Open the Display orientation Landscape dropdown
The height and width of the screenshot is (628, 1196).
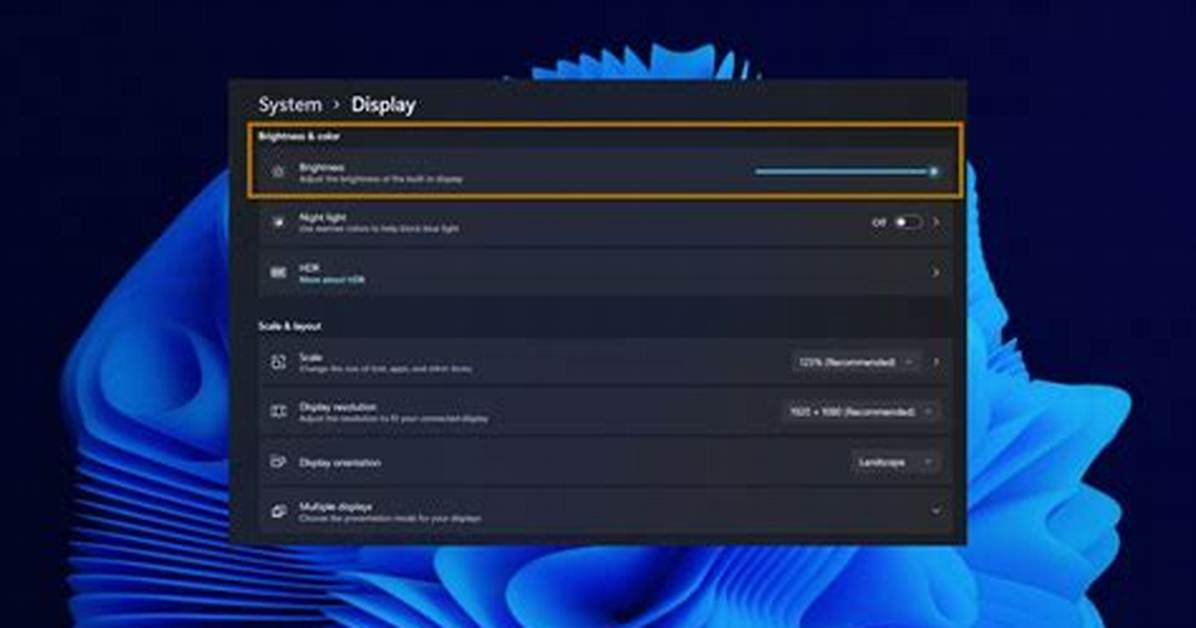coord(894,462)
